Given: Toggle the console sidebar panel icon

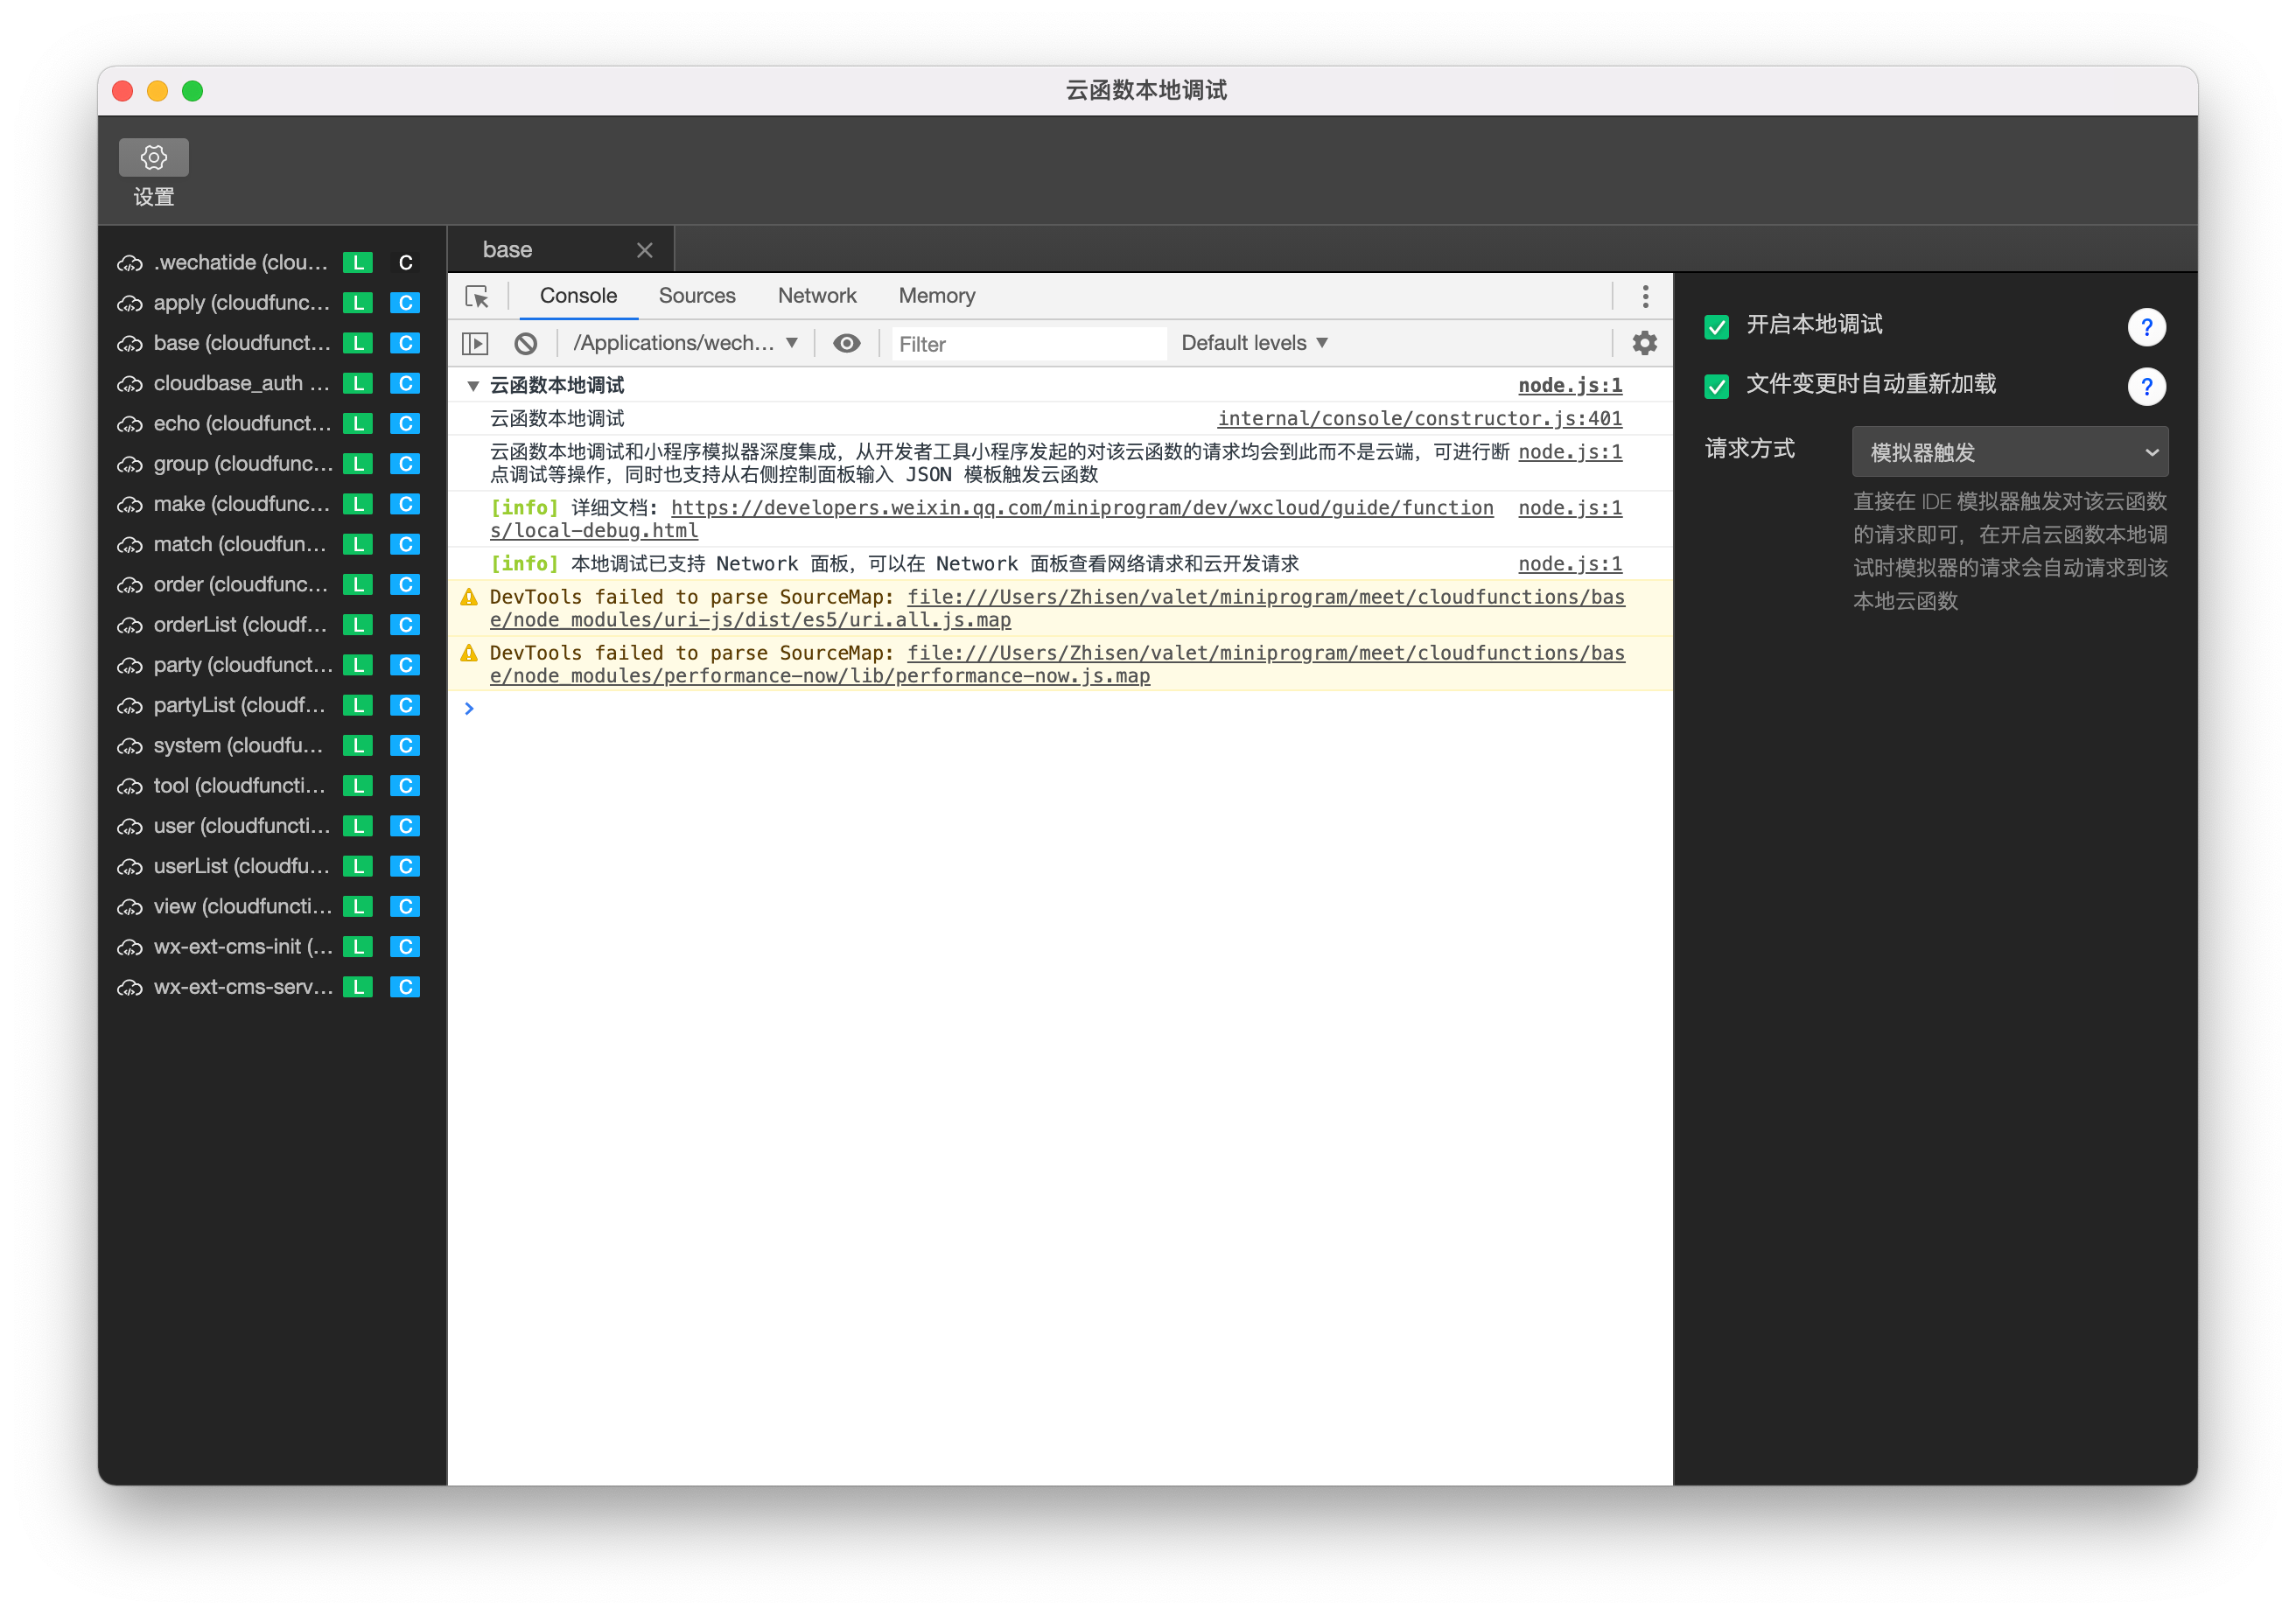Looking at the screenshot, I should pyautogui.click(x=475, y=343).
